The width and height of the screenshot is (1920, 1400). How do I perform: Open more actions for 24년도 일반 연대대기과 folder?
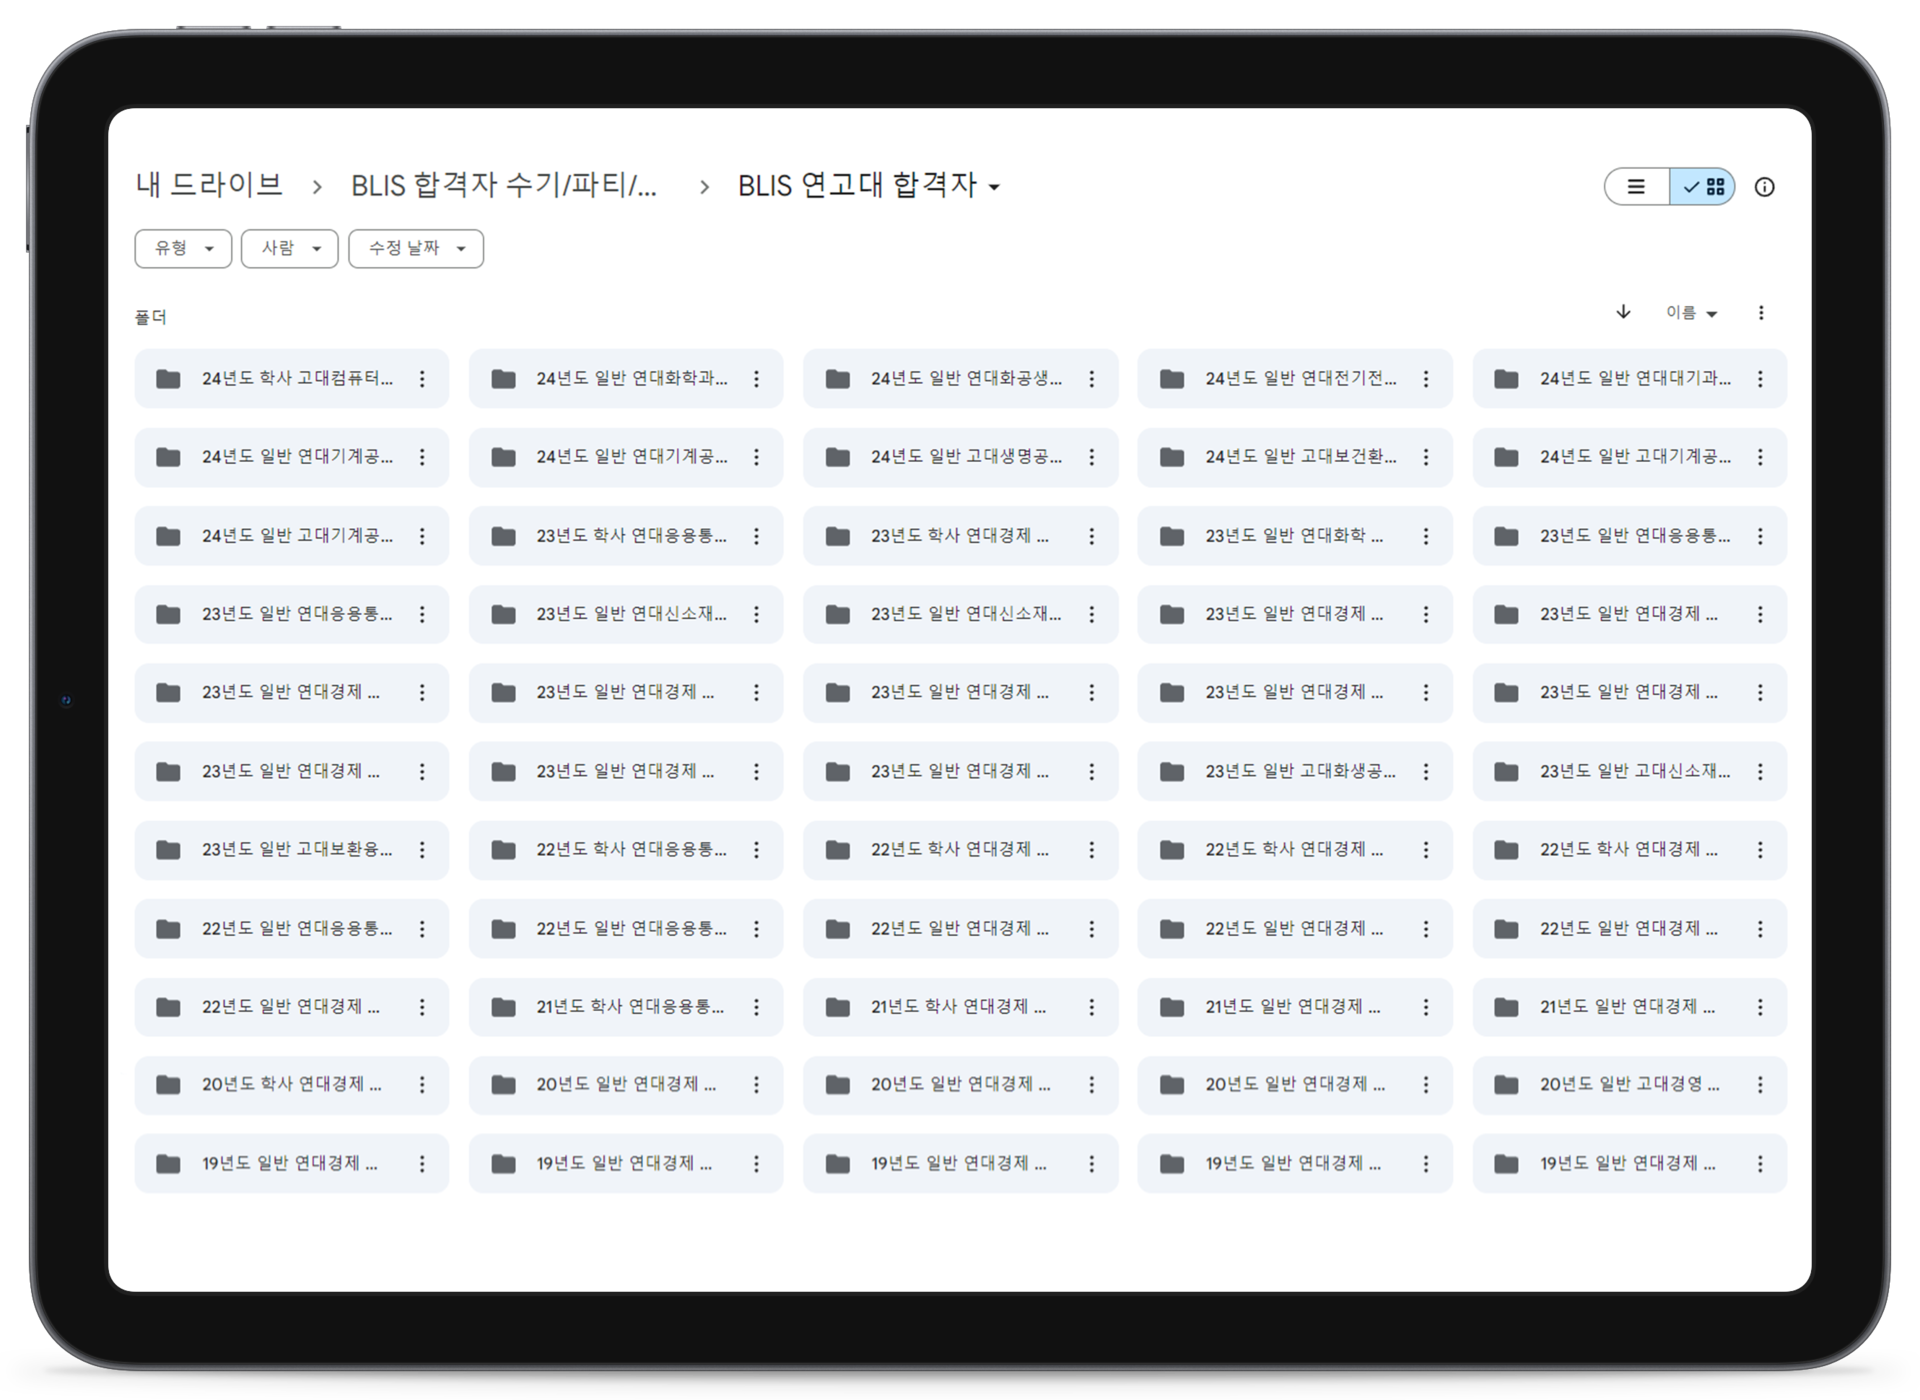(1760, 379)
